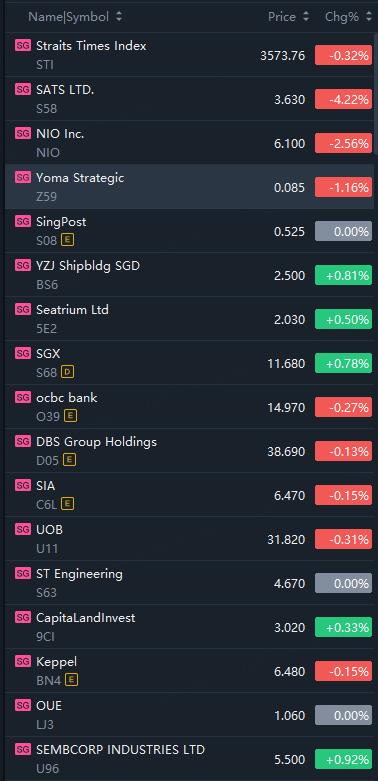Click the SG badge beside Straits Times Index

(x=23, y=45)
